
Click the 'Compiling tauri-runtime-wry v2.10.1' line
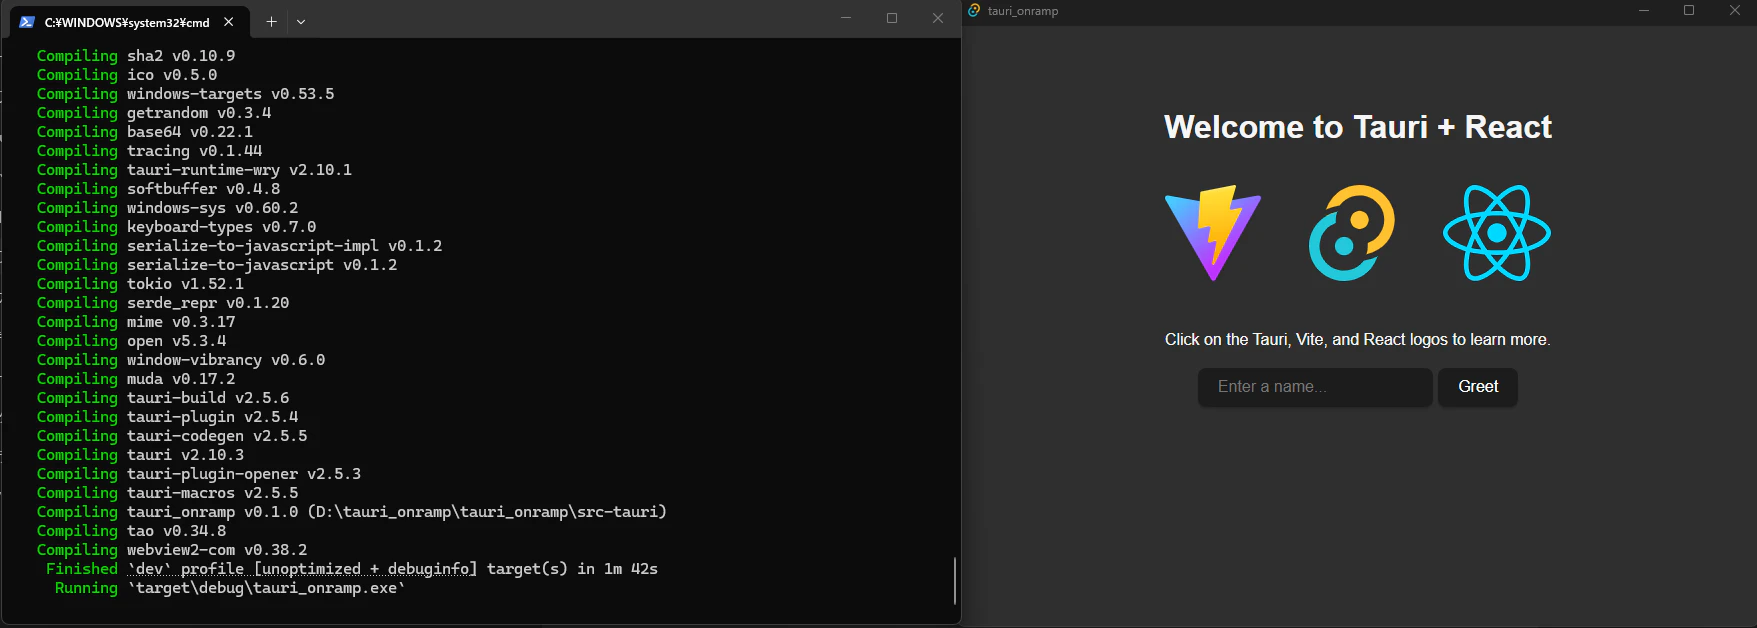click(x=195, y=170)
